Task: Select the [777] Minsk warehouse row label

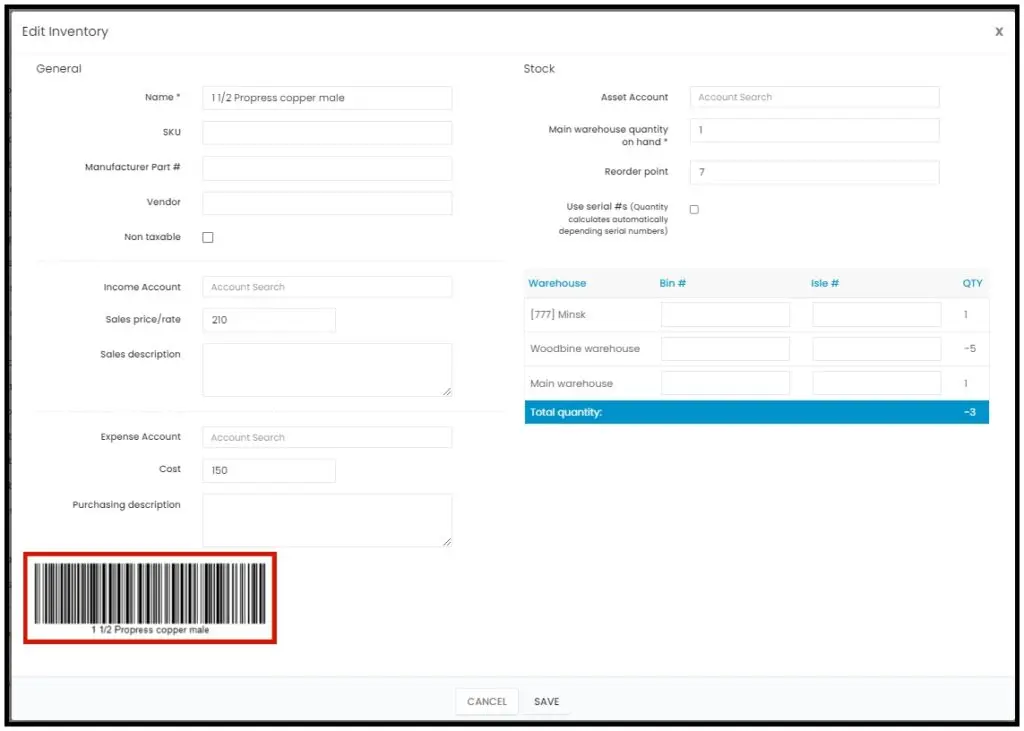Action: (x=558, y=314)
